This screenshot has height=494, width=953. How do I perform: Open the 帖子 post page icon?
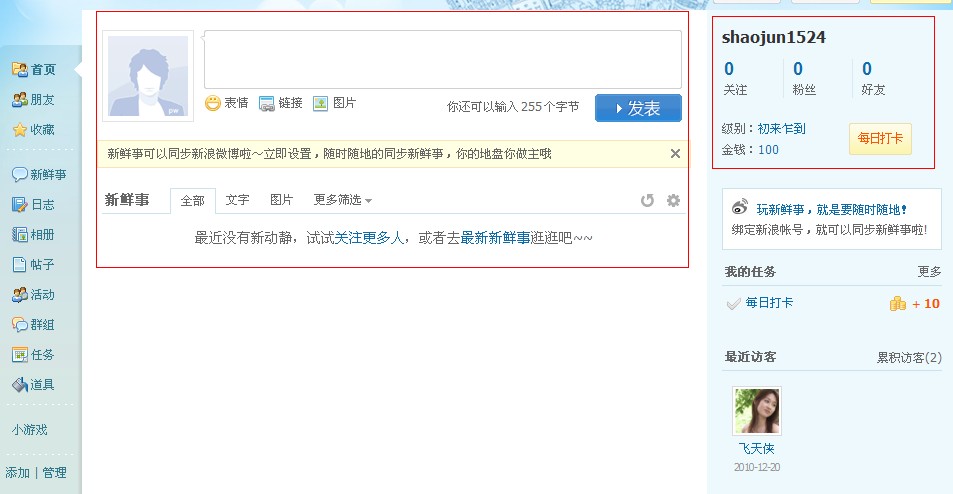[19, 264]
